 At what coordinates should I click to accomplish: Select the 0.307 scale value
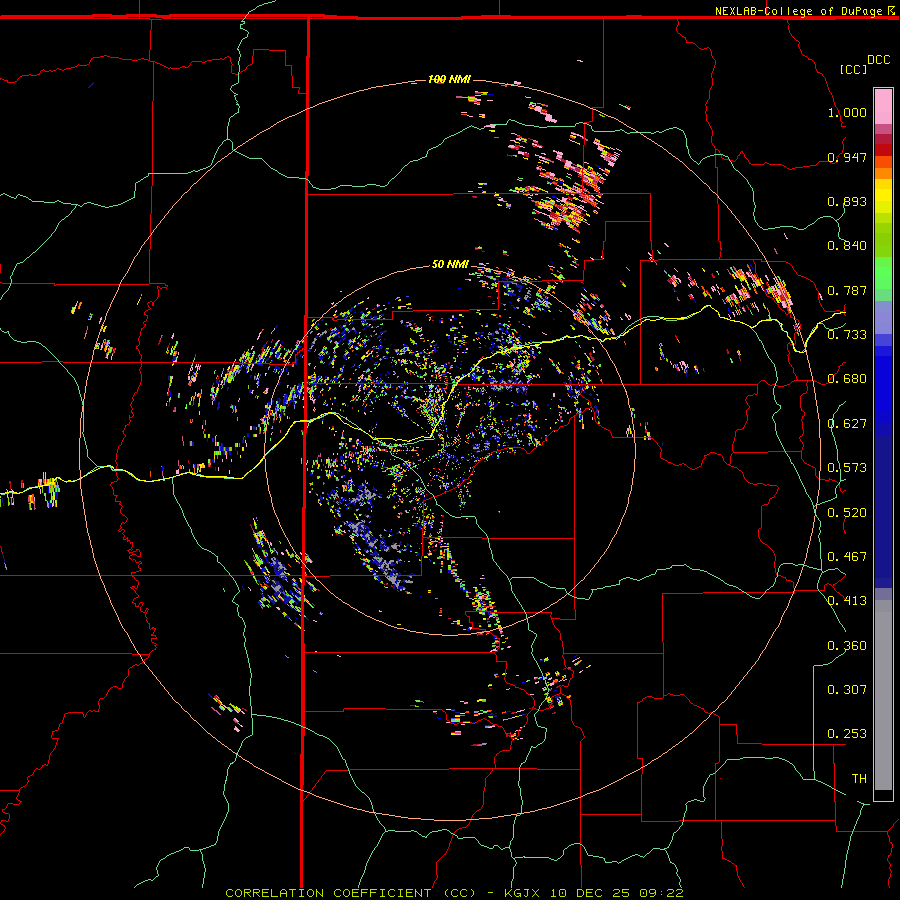click(x=847, y=690)
